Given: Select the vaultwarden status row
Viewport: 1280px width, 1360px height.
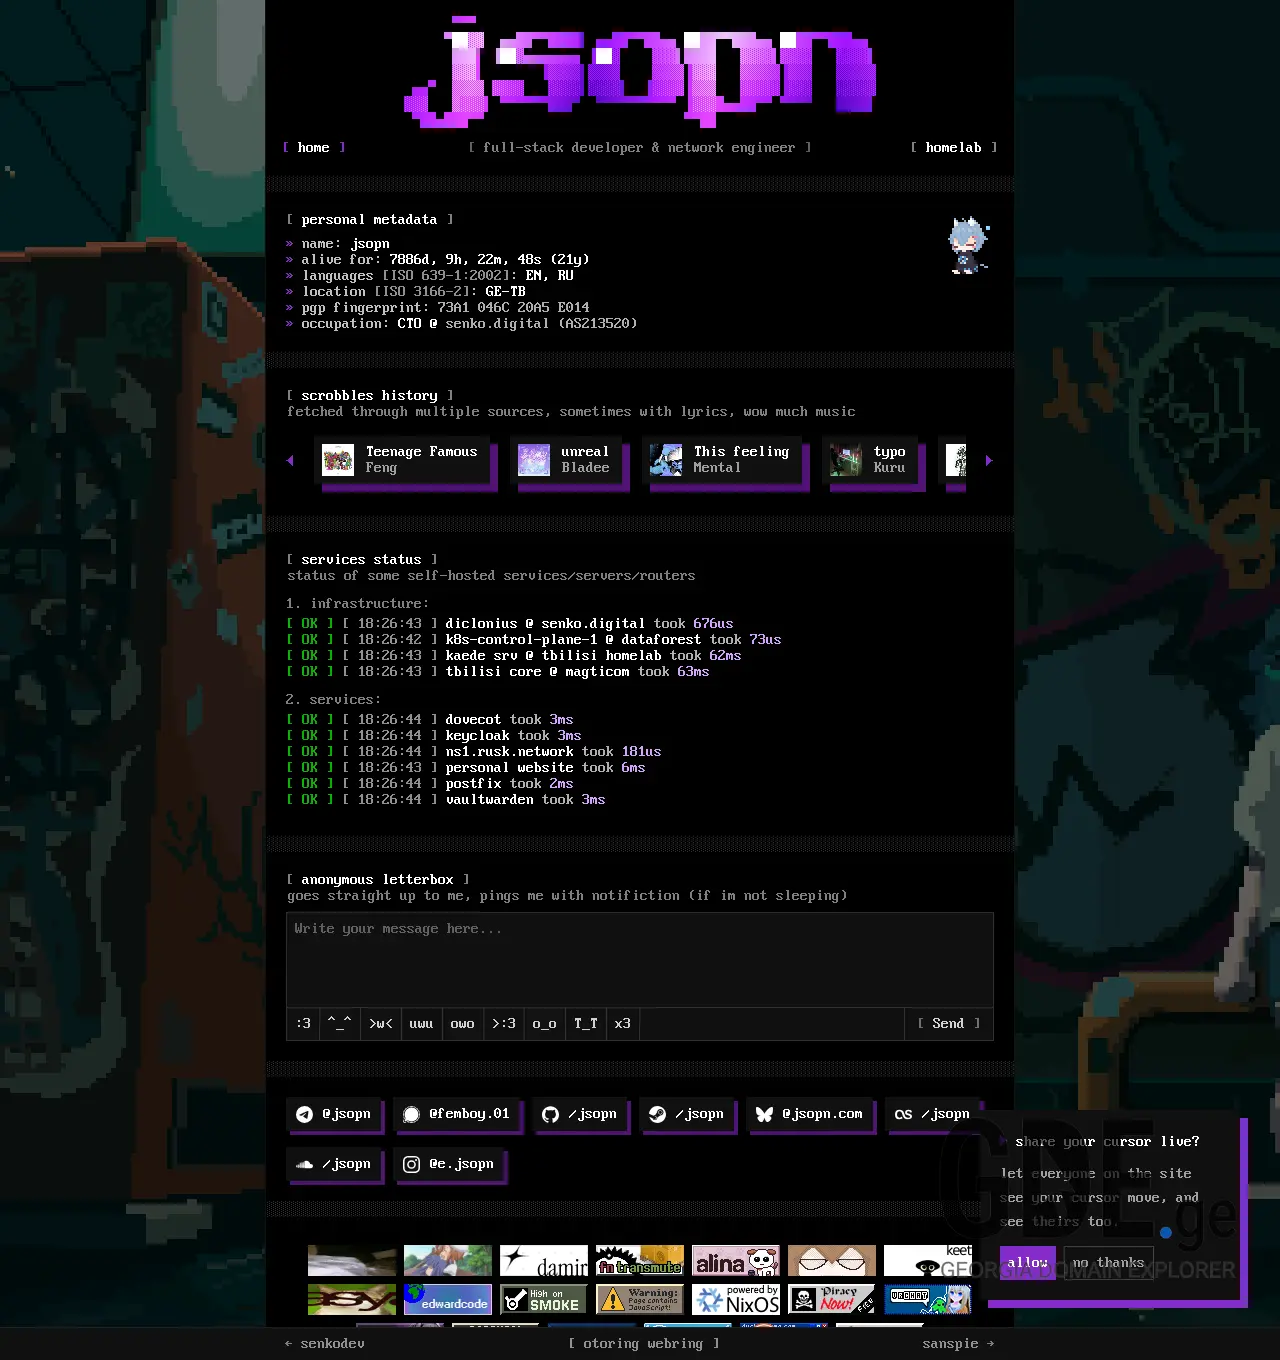Looking at the screenshot, I should point(446,799).
